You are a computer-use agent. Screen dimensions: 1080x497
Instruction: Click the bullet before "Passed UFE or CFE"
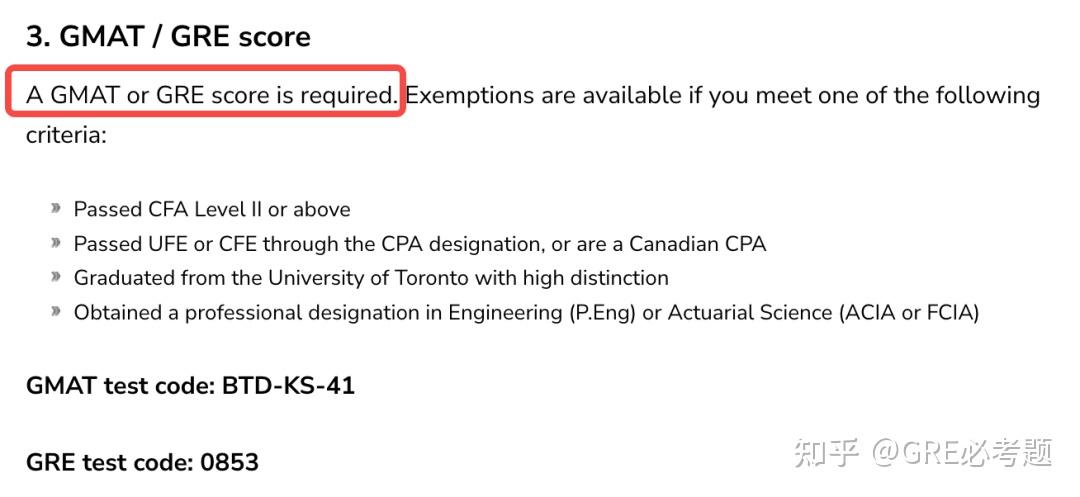tap(56, 243)
